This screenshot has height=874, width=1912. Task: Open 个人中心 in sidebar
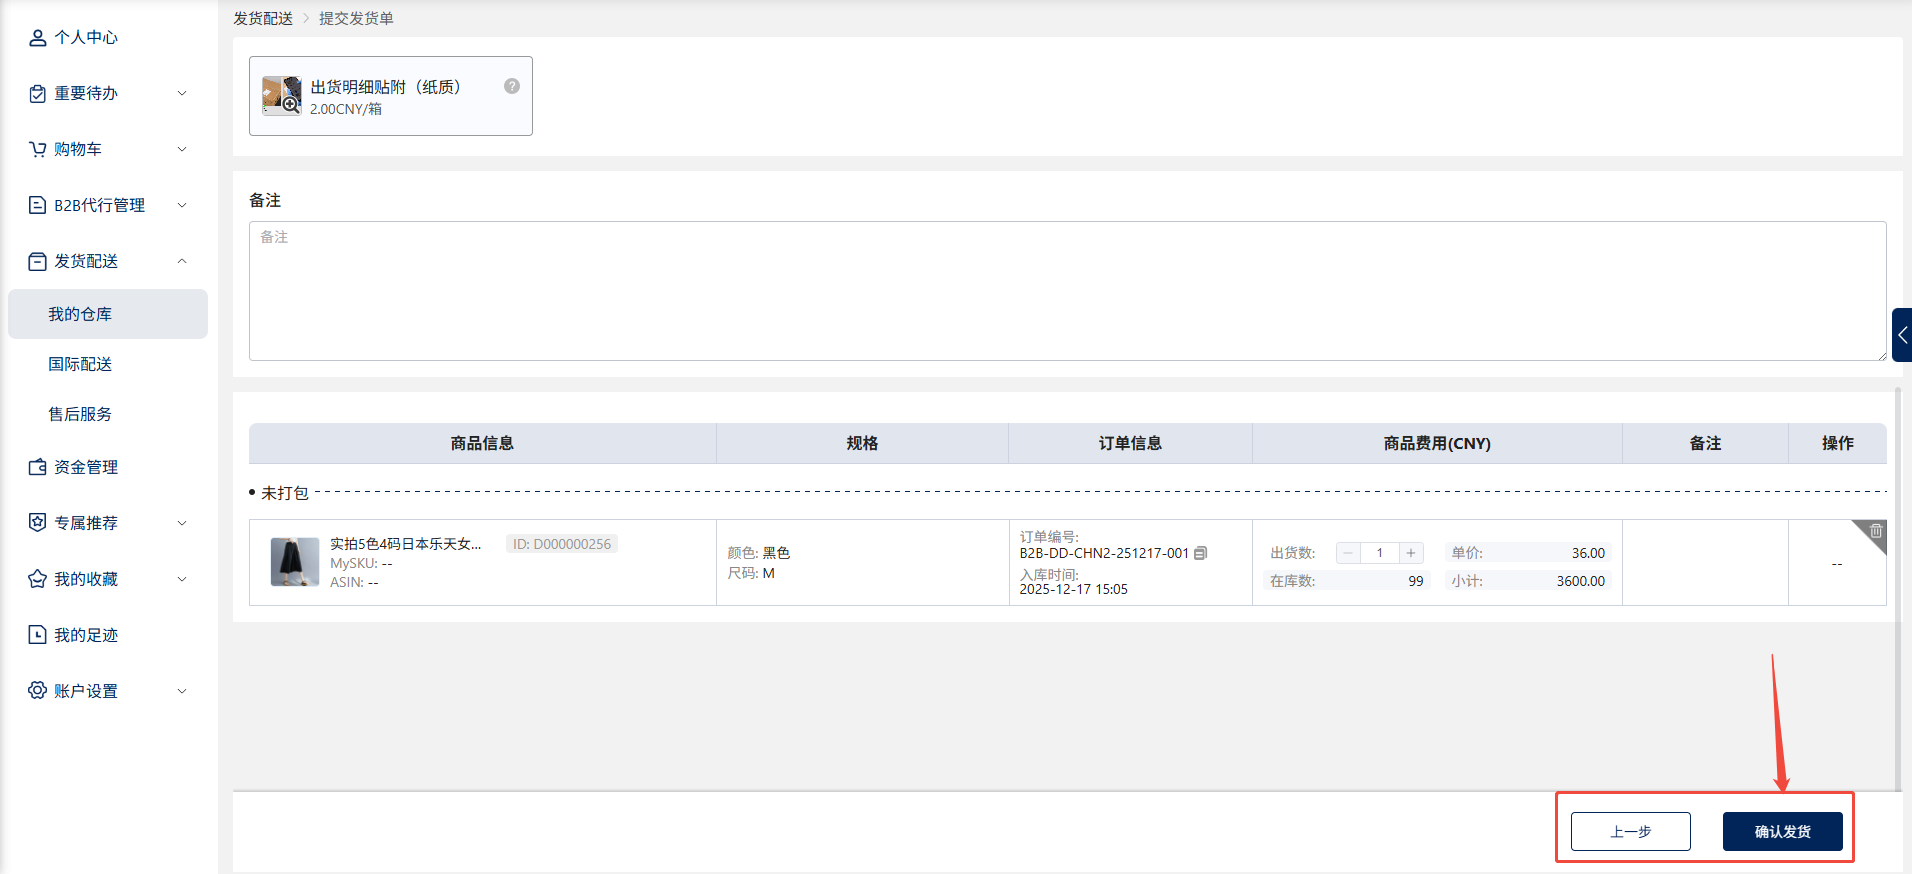(86, 38)
